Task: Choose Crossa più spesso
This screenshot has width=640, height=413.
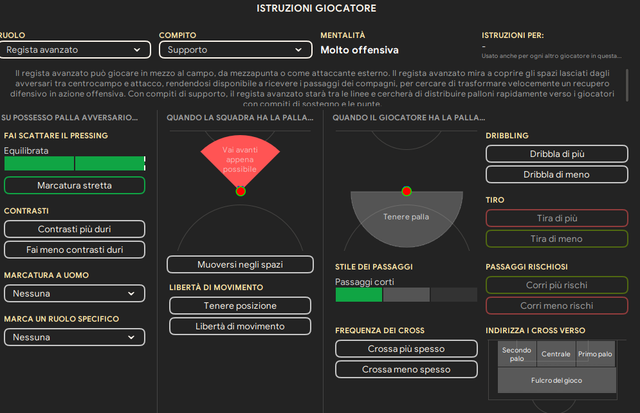Action: 406,349
